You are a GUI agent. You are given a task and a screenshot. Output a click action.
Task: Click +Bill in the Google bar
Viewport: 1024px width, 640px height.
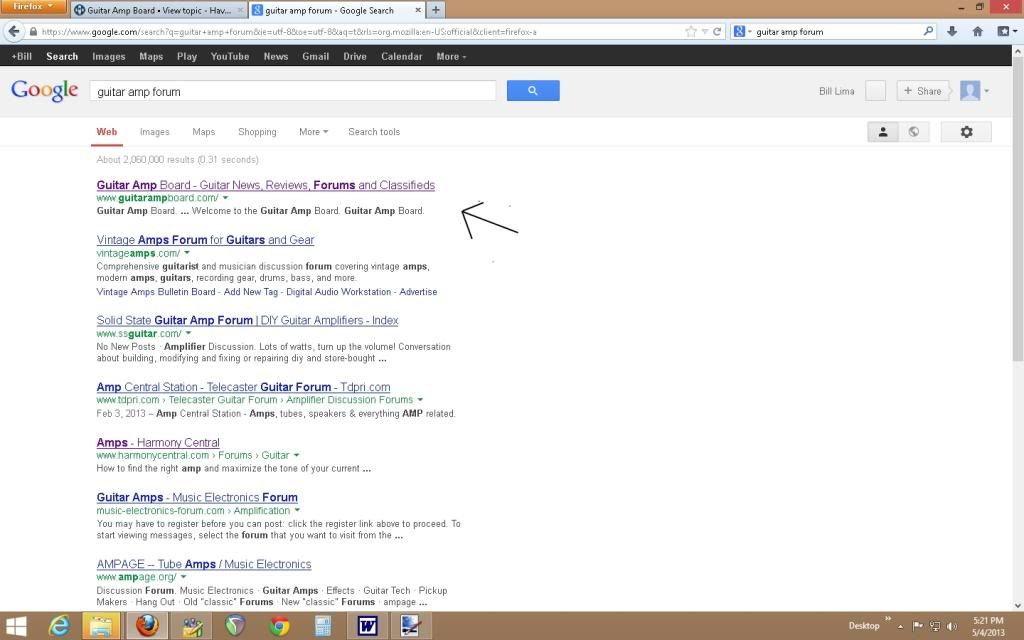coord(22,56)
